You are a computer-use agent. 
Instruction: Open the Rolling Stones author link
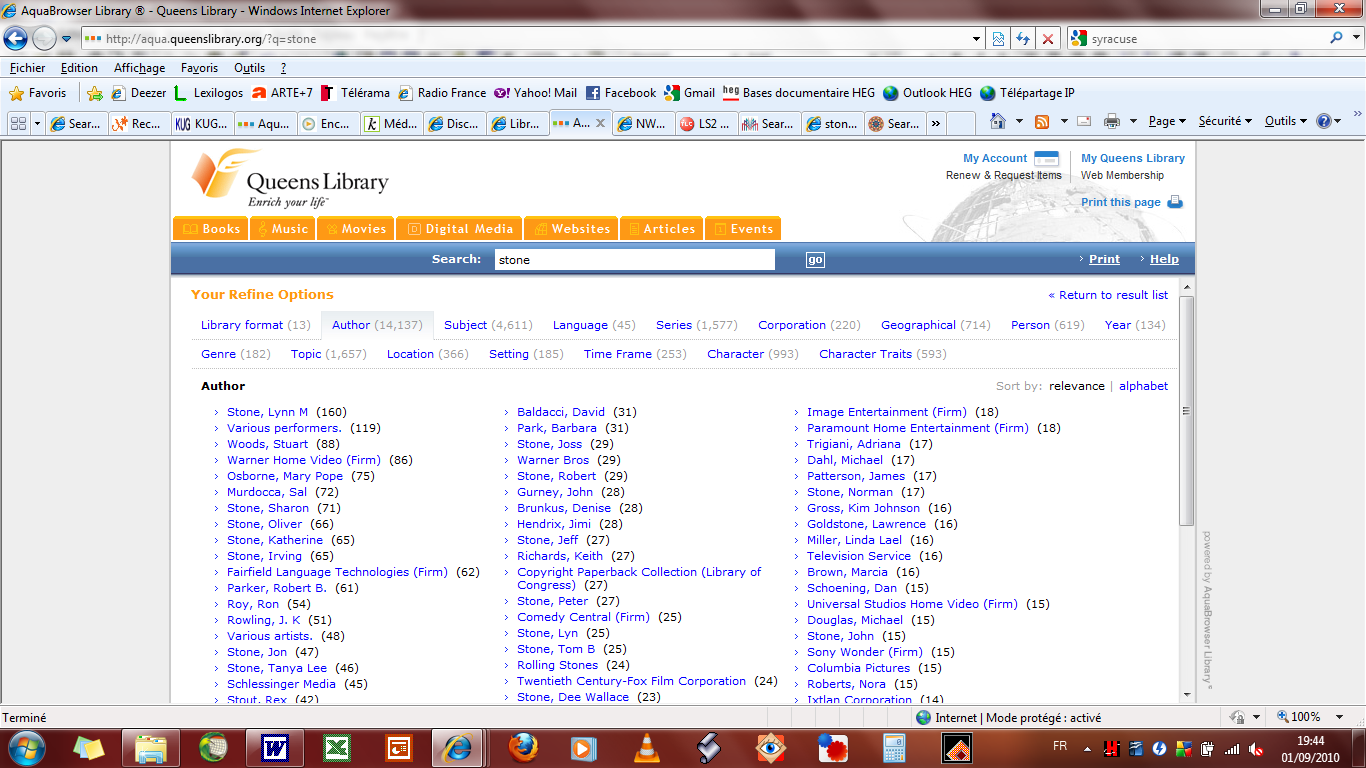click(558, 665)
